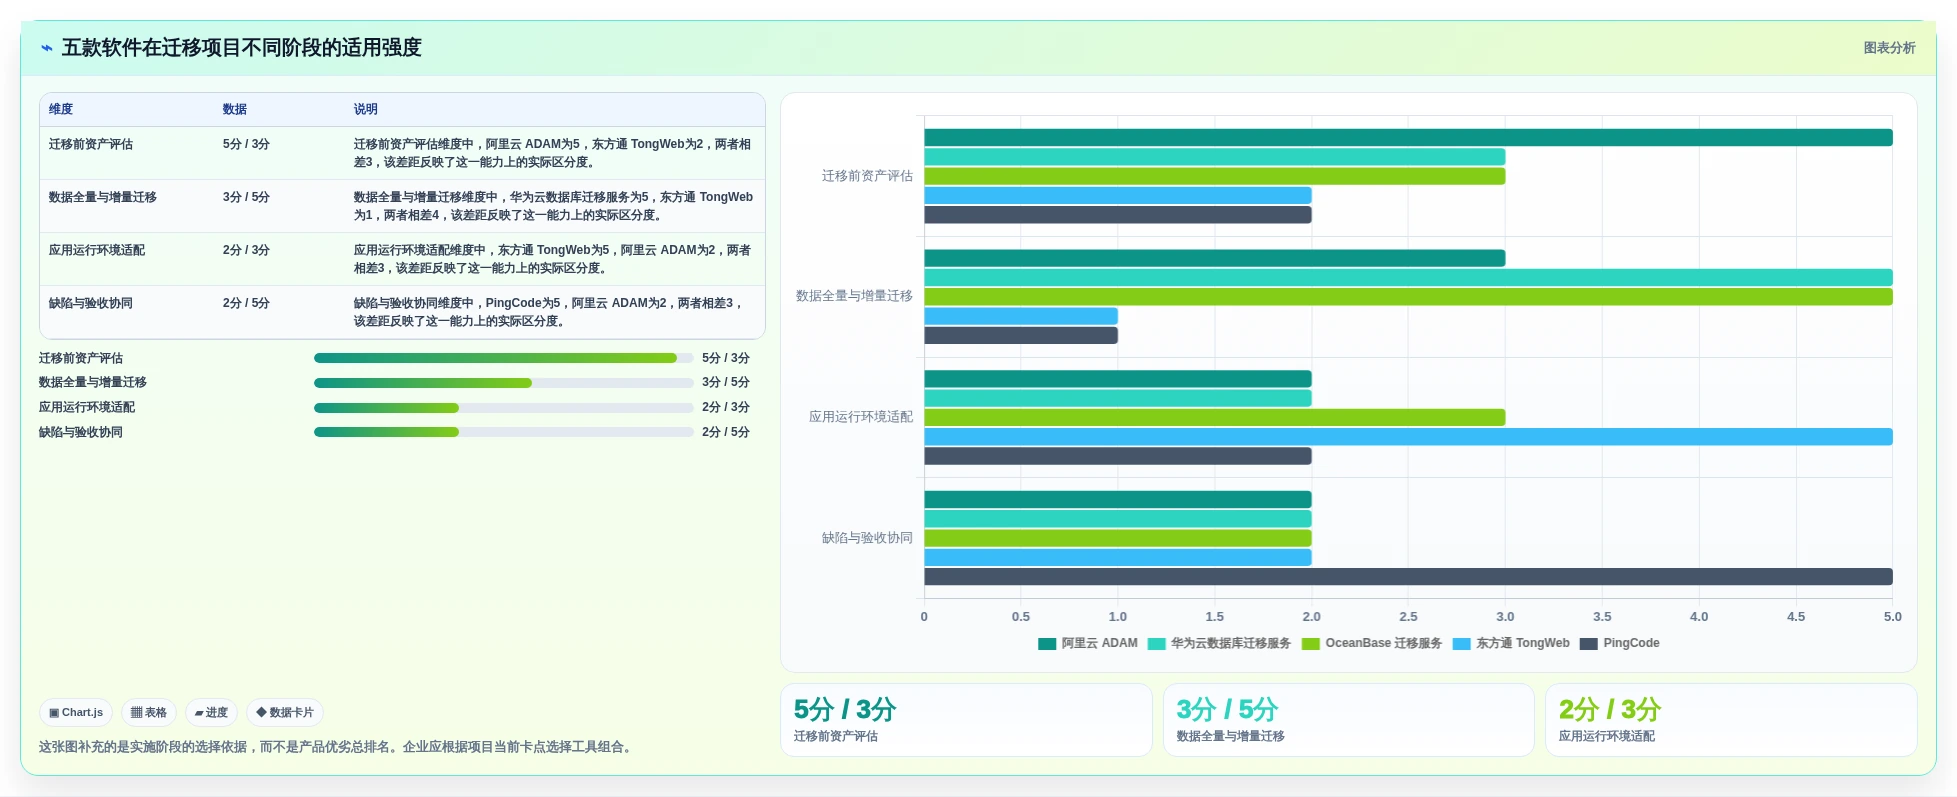Screen dimensions: 1957x797
Task: Click the green OceanBase bar for 数据全量与增量迁移
Action: click(x=1408, y=297)
